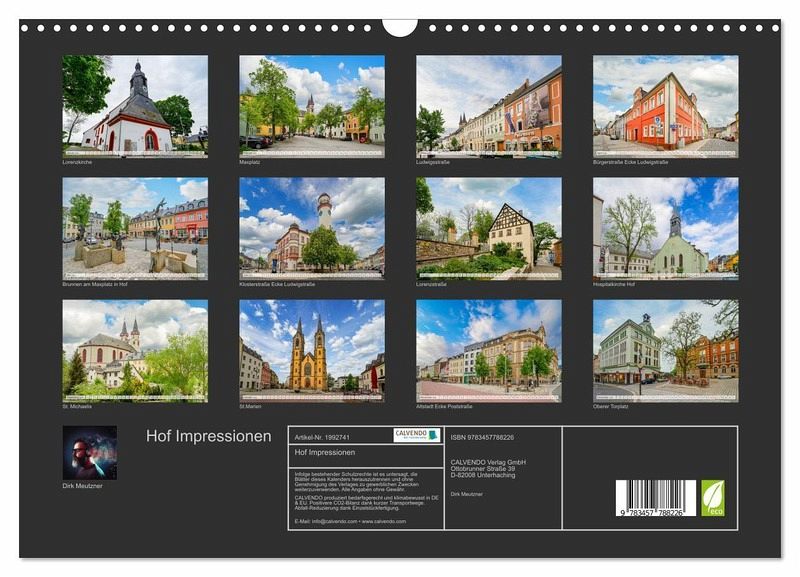Click the Dirk Meutzner author portrait
Screen dimensions: 800x577
[x=89, y=453]
